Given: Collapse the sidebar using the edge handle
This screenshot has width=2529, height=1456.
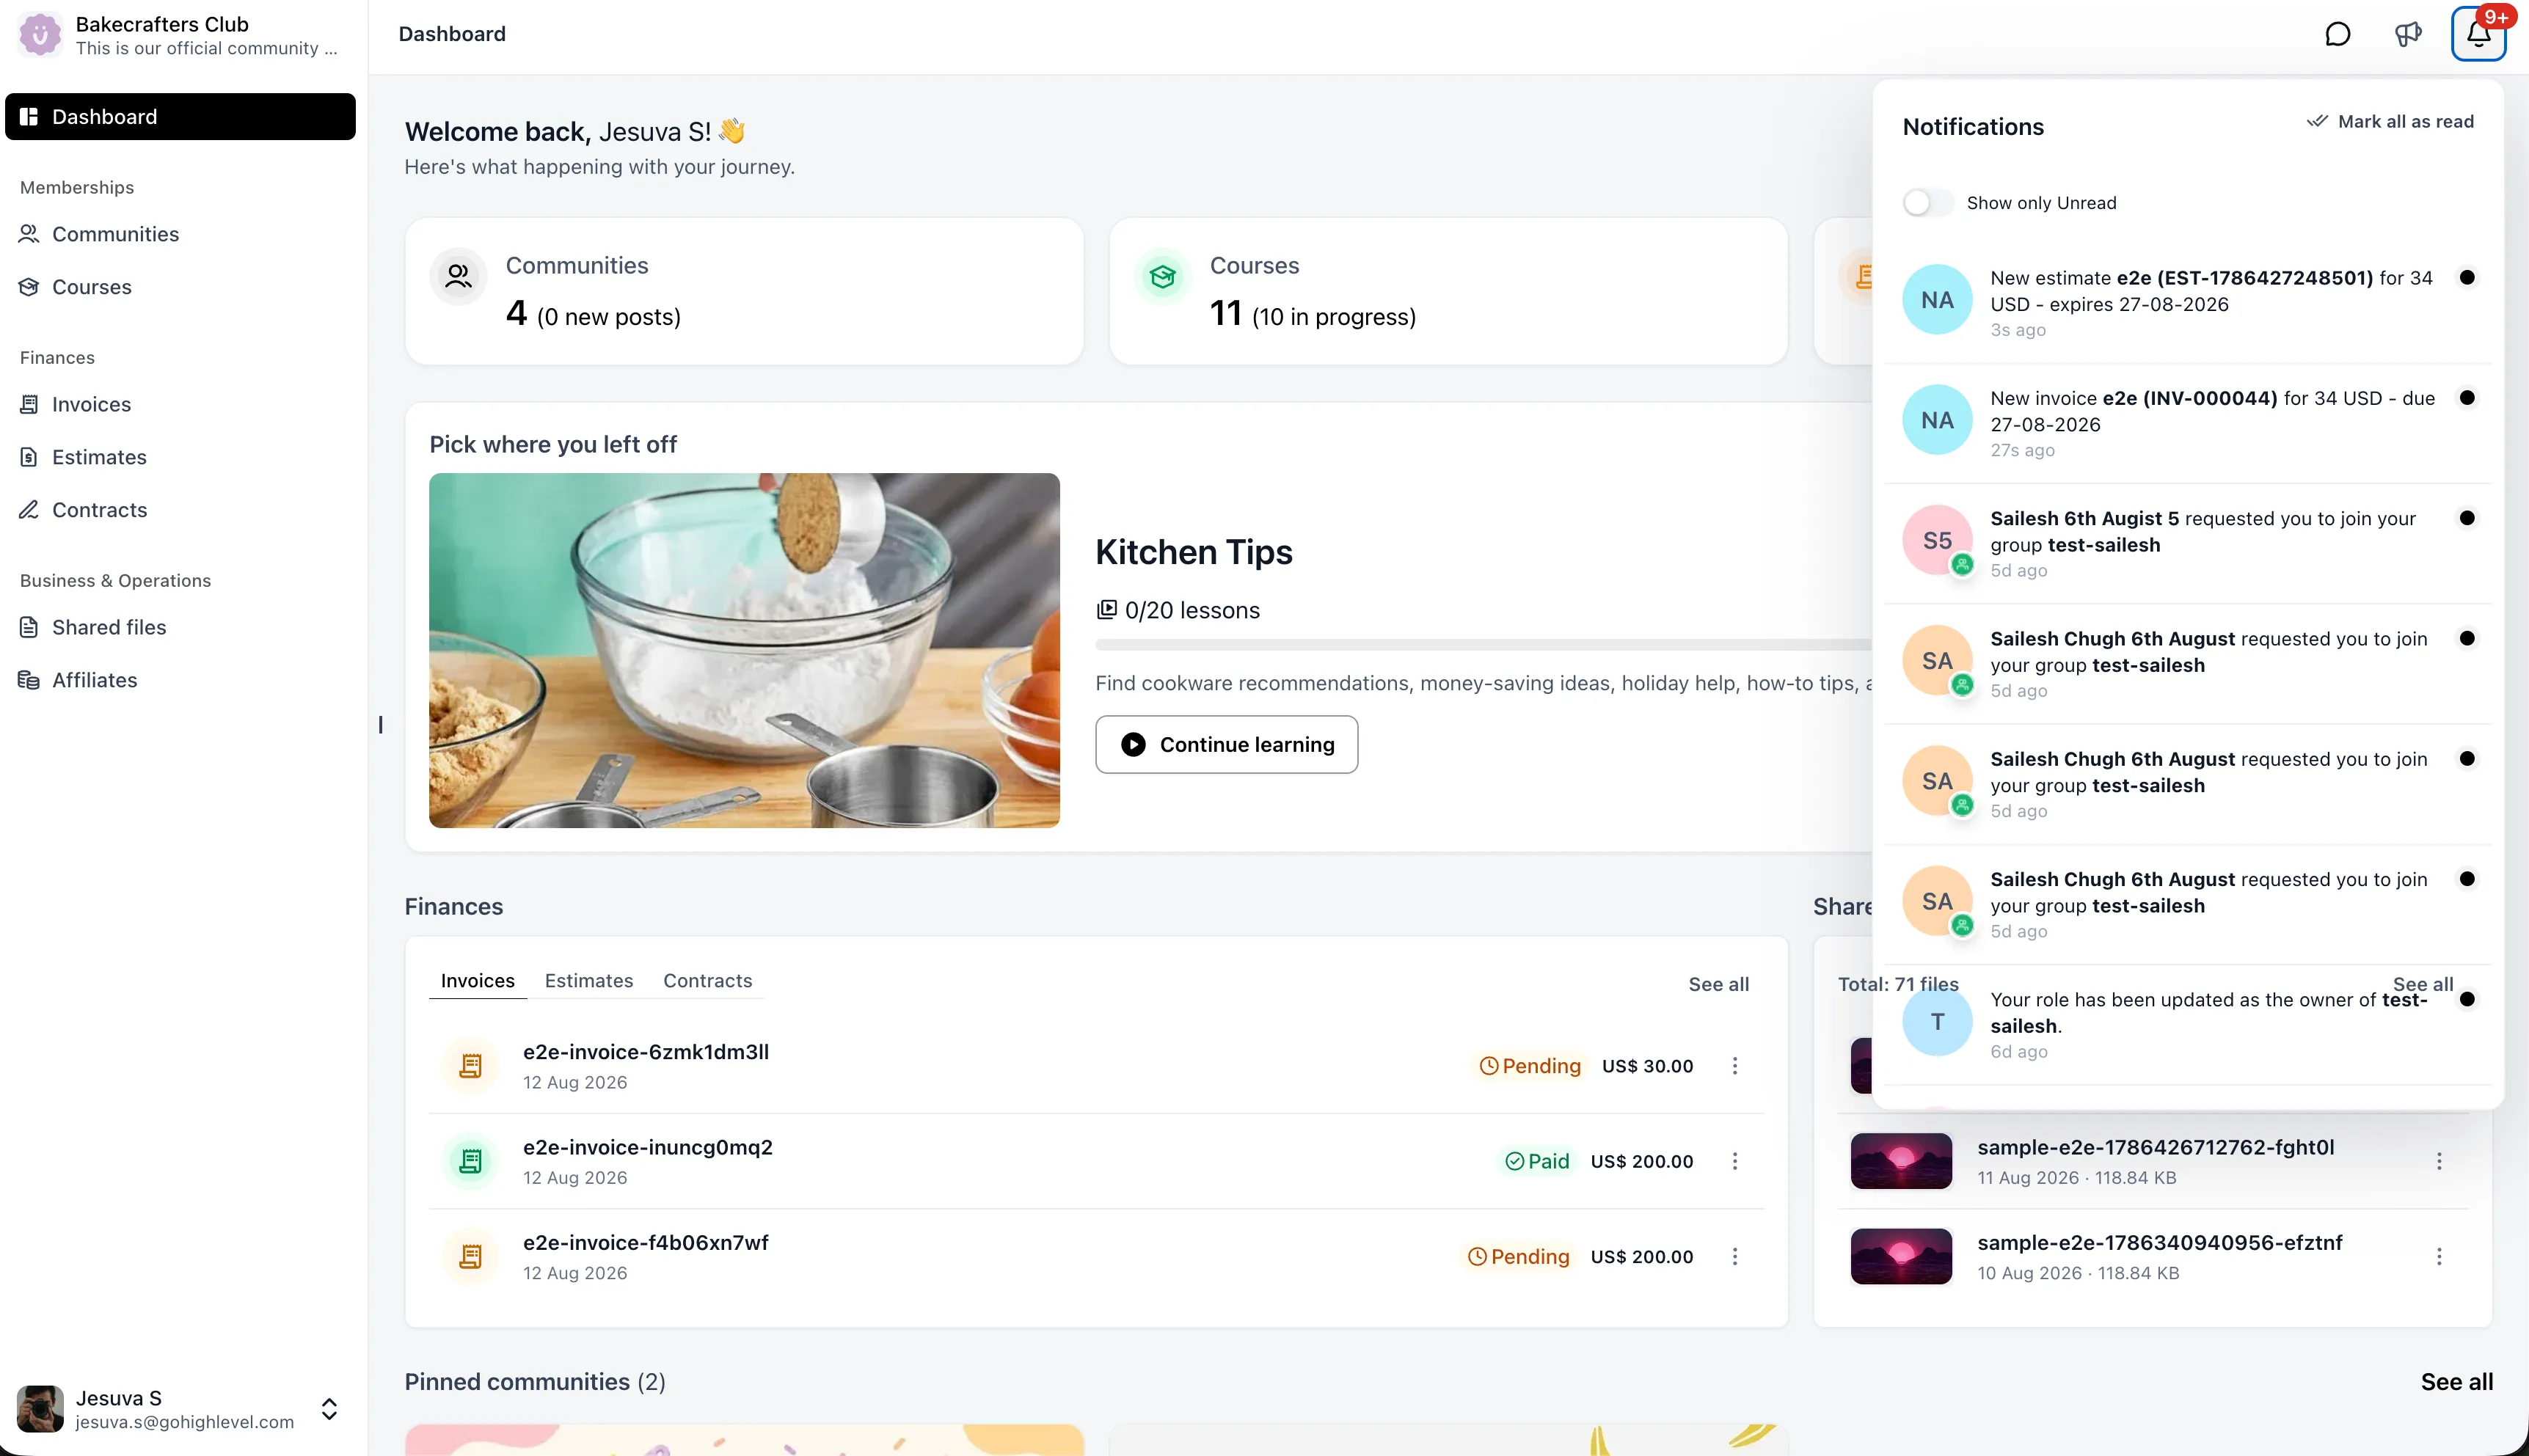Looking at the screenshot, I should [380, 725].
